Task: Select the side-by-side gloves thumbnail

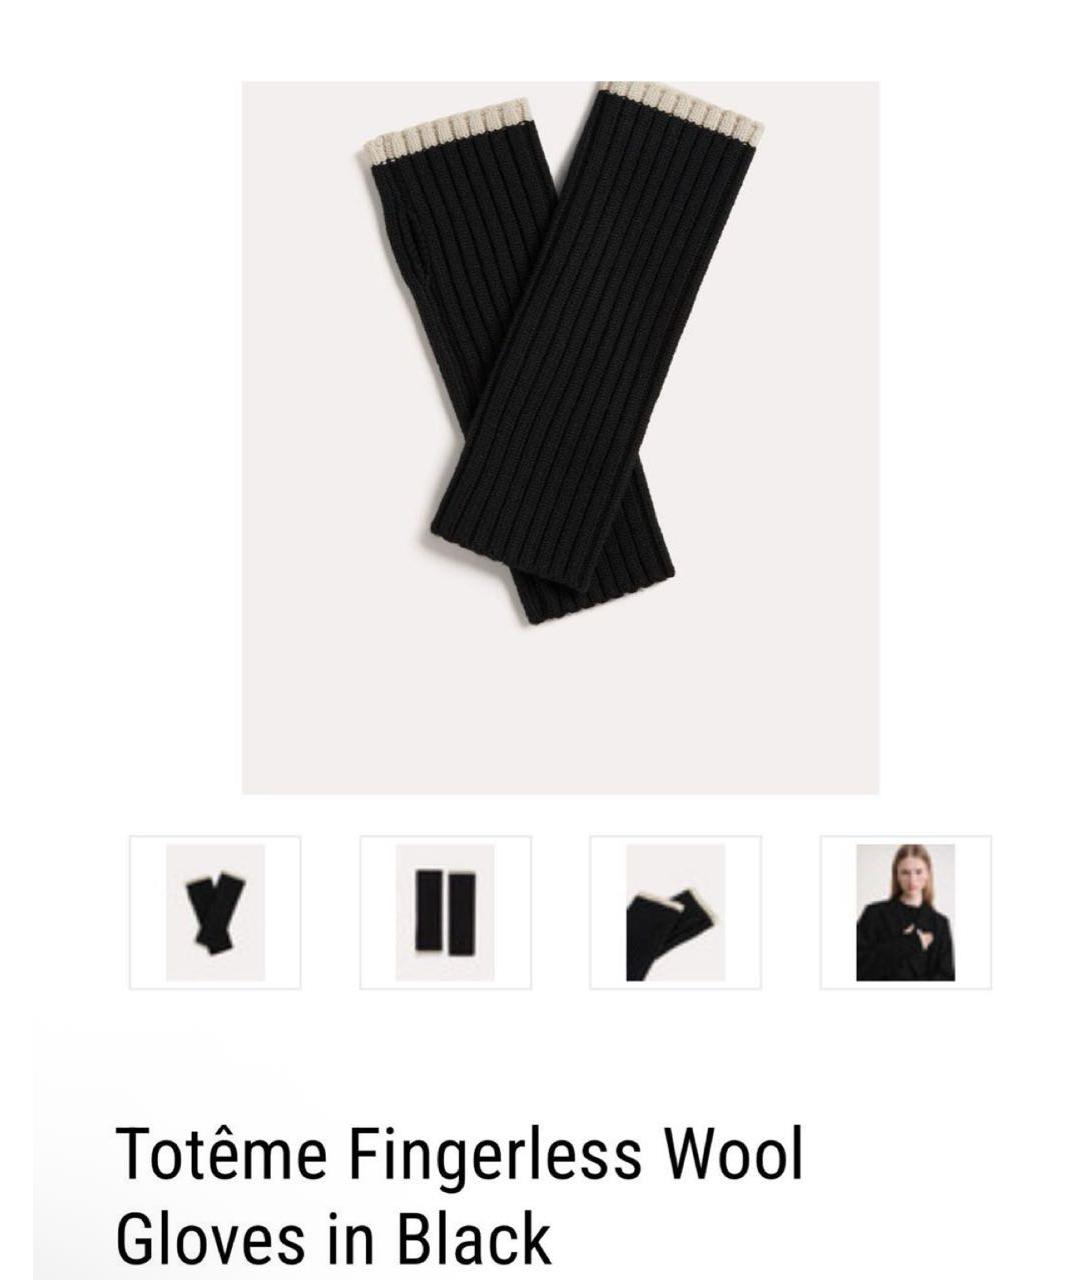Action: pyautogui.click(x=445, y=912)
